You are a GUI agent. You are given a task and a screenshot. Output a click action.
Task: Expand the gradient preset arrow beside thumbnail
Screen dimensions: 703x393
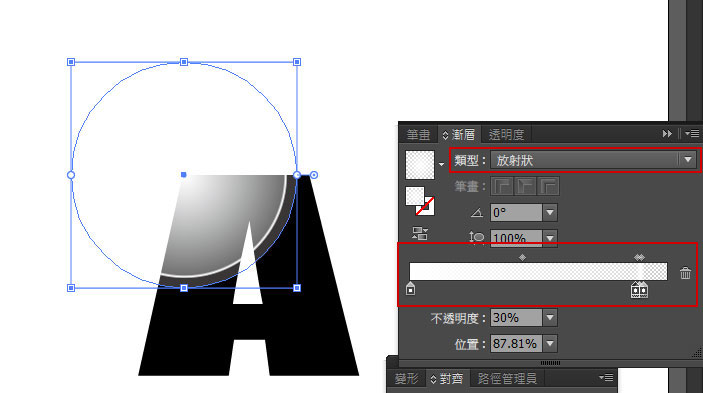442,164
